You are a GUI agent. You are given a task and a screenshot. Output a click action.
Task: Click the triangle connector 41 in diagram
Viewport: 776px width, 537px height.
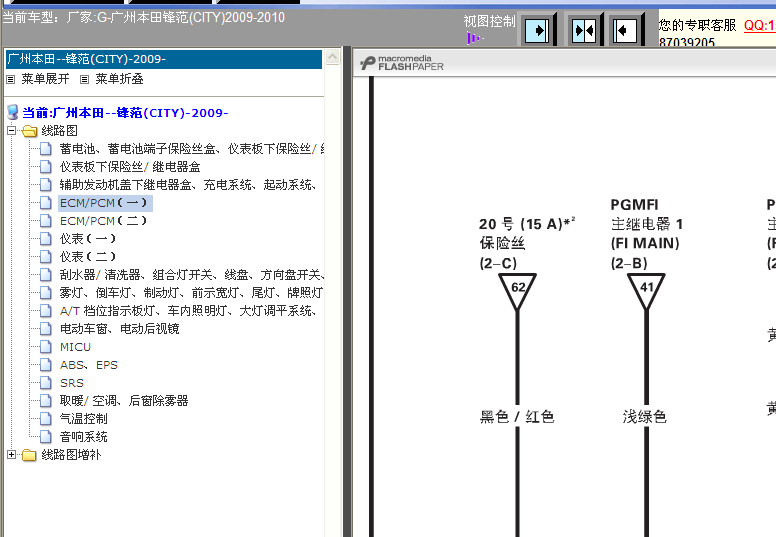(646, 291)
